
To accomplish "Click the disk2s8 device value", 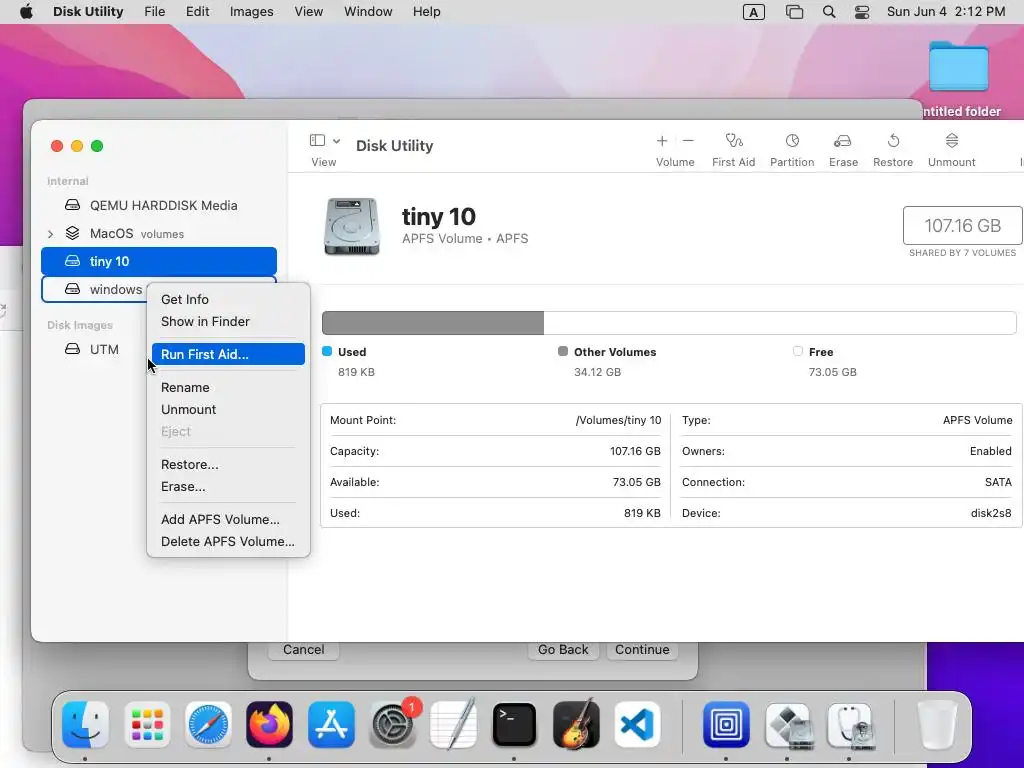I will (991, 513).
